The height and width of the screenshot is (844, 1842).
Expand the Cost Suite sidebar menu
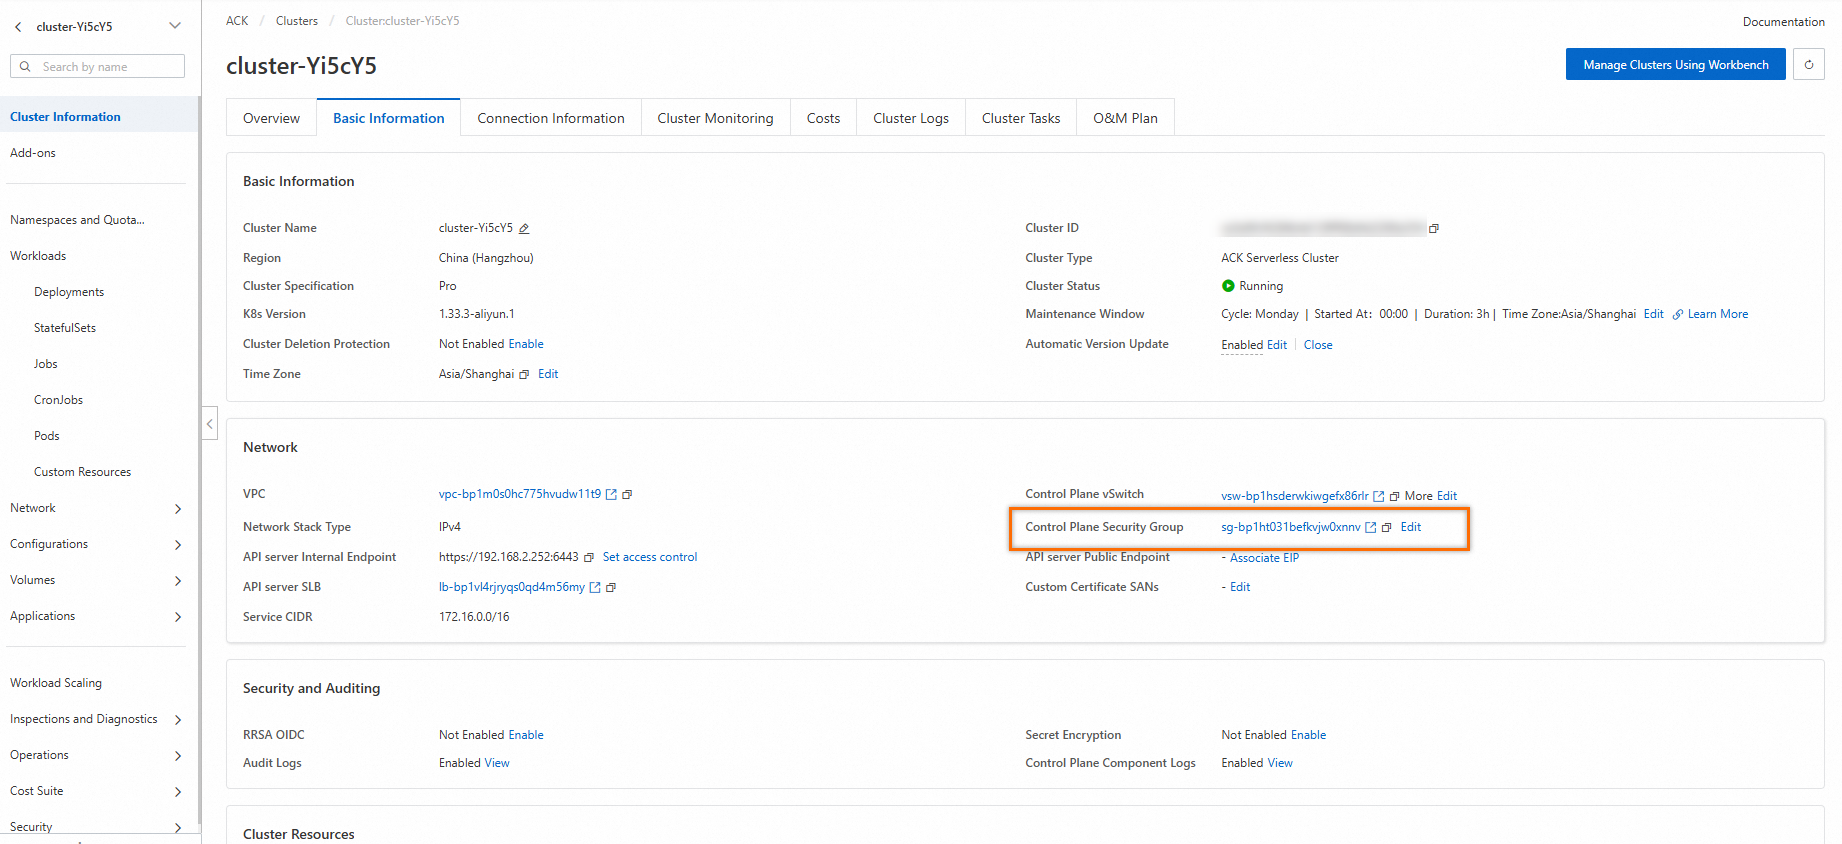(x=178, y=792)
